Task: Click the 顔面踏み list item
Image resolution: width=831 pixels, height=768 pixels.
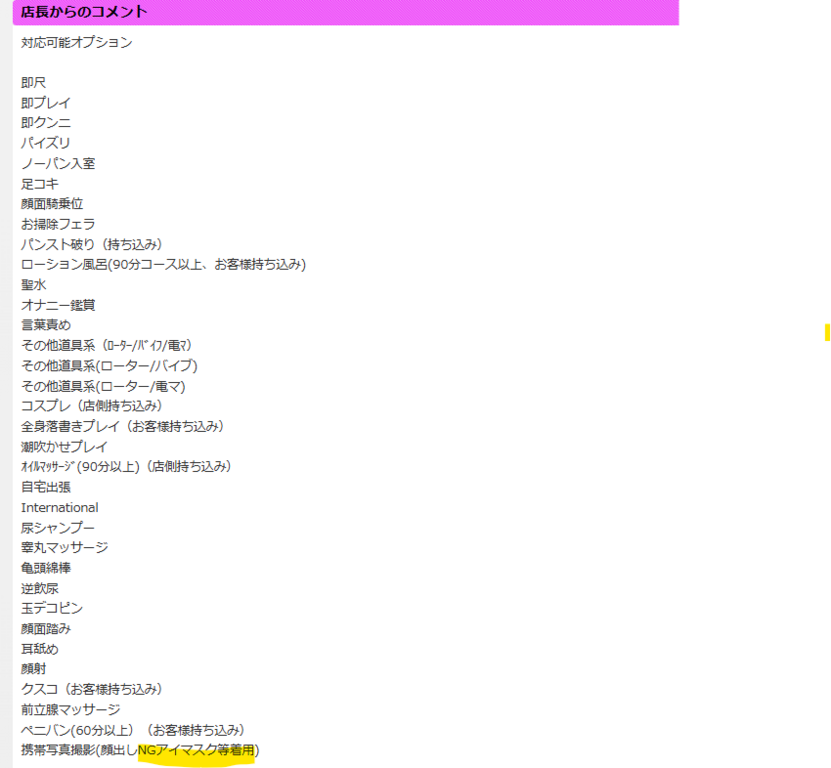Action: (x=46, y=629)
